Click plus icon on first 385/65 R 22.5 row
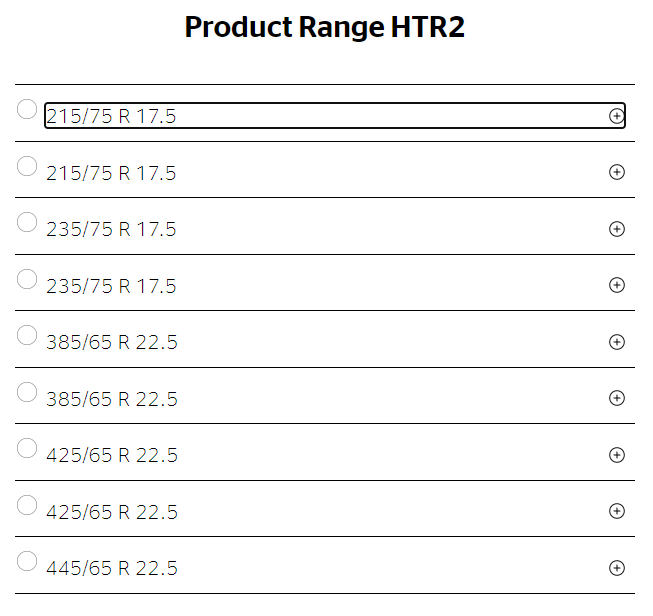Image resolution: width=653 pixels, height=616 pixels. (x=617, y=342)
